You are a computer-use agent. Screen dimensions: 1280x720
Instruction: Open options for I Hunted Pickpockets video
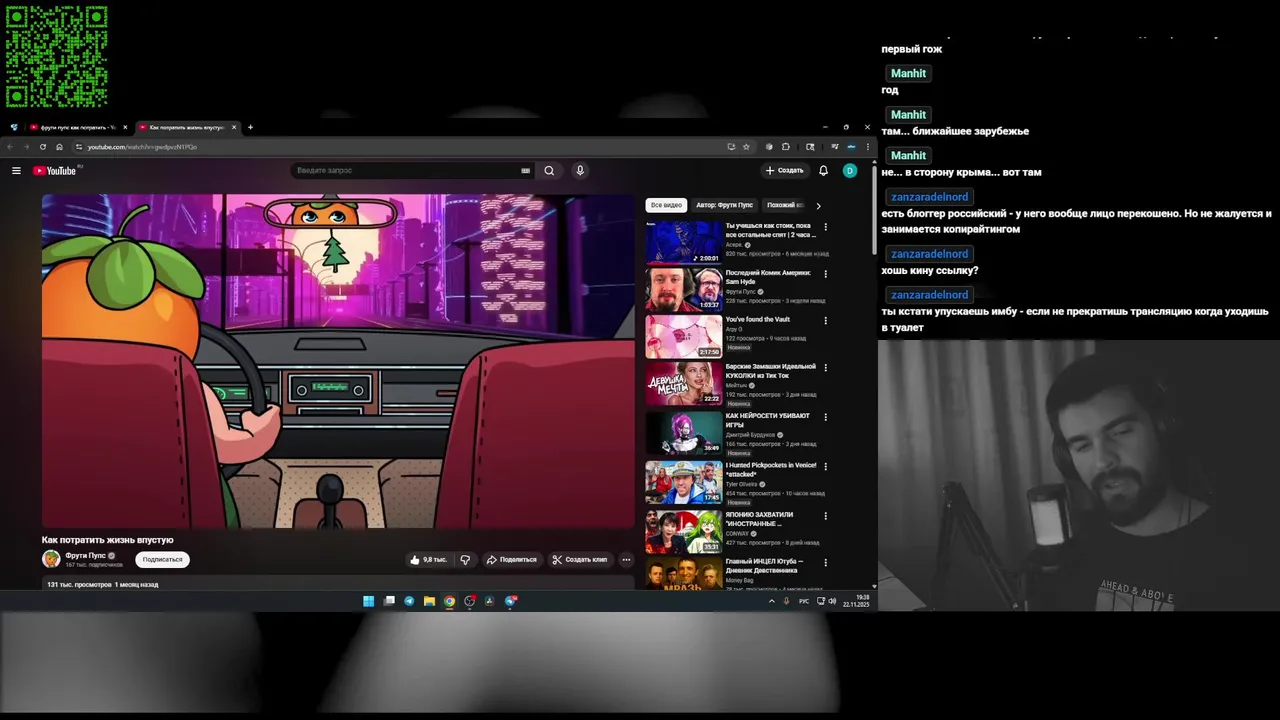click(826, 466)
